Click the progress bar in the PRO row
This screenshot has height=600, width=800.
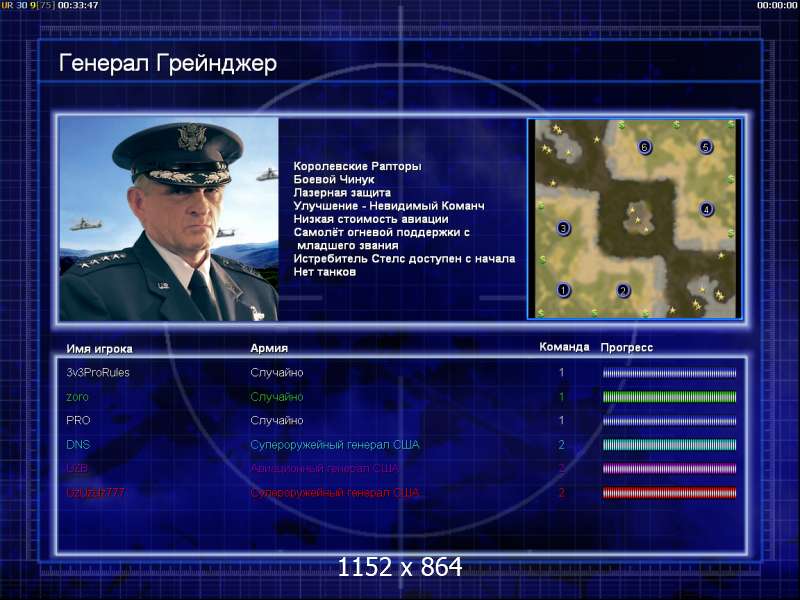coord(669,421)
